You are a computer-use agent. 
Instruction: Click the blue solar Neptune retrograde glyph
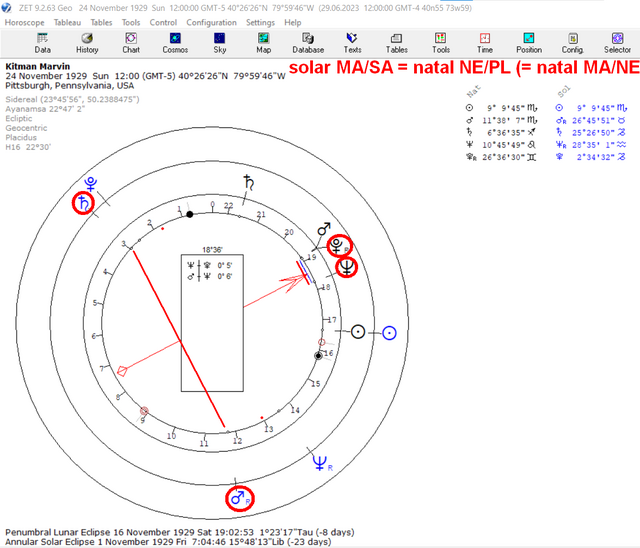pyautogui.click(x=322, y=463)
